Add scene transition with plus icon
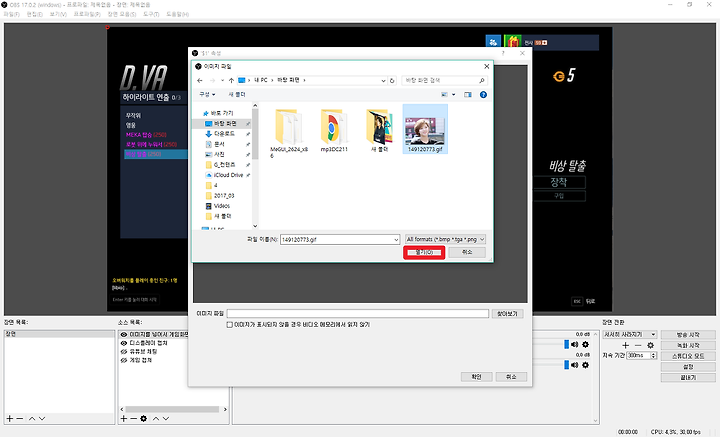 (x=625, y=345)
